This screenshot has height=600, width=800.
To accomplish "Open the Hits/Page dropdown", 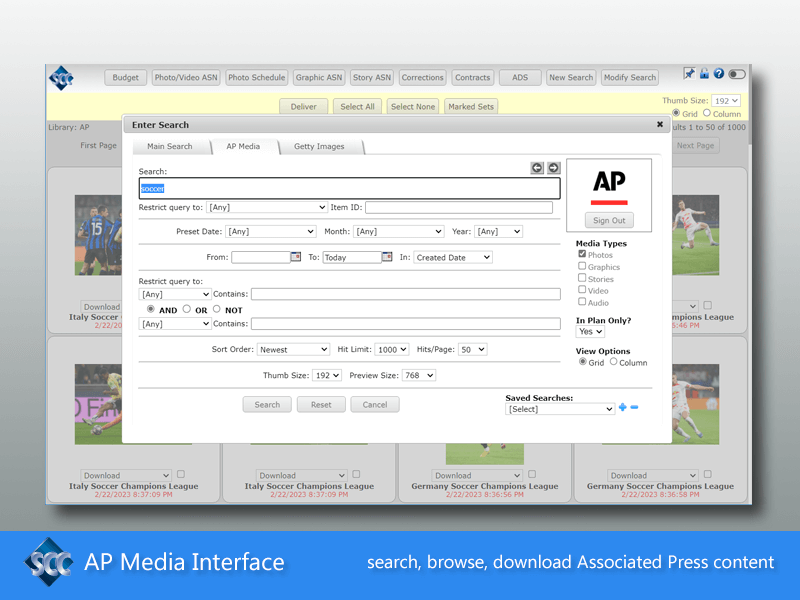I will tap(473, 349).
